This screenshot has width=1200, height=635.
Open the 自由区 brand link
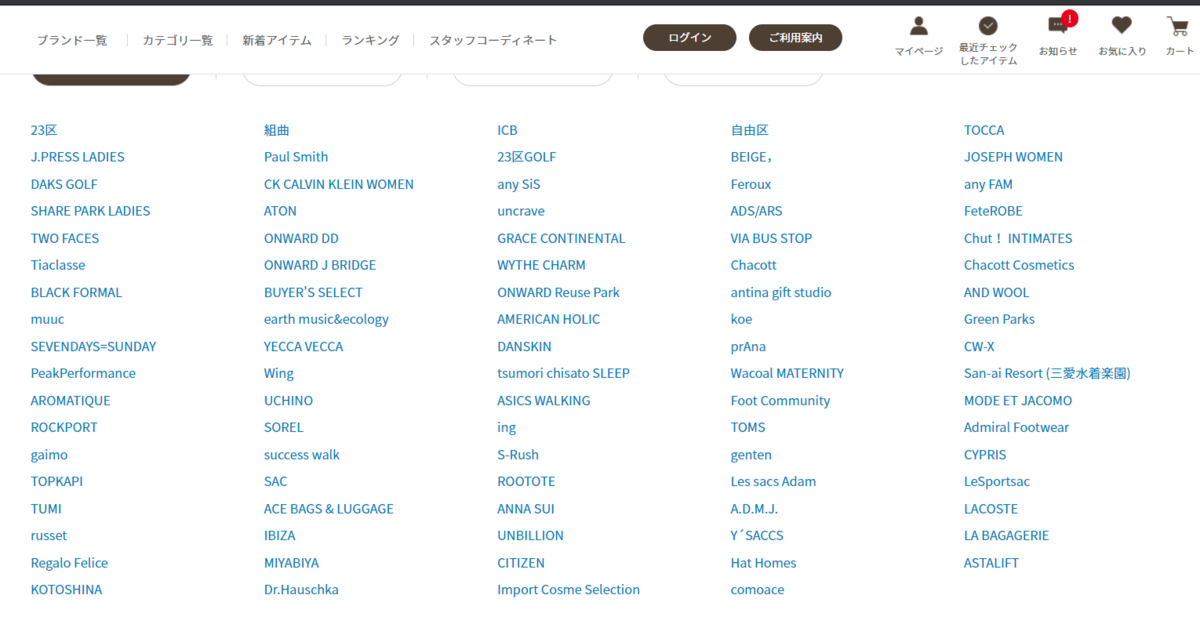tap(750, 130)
